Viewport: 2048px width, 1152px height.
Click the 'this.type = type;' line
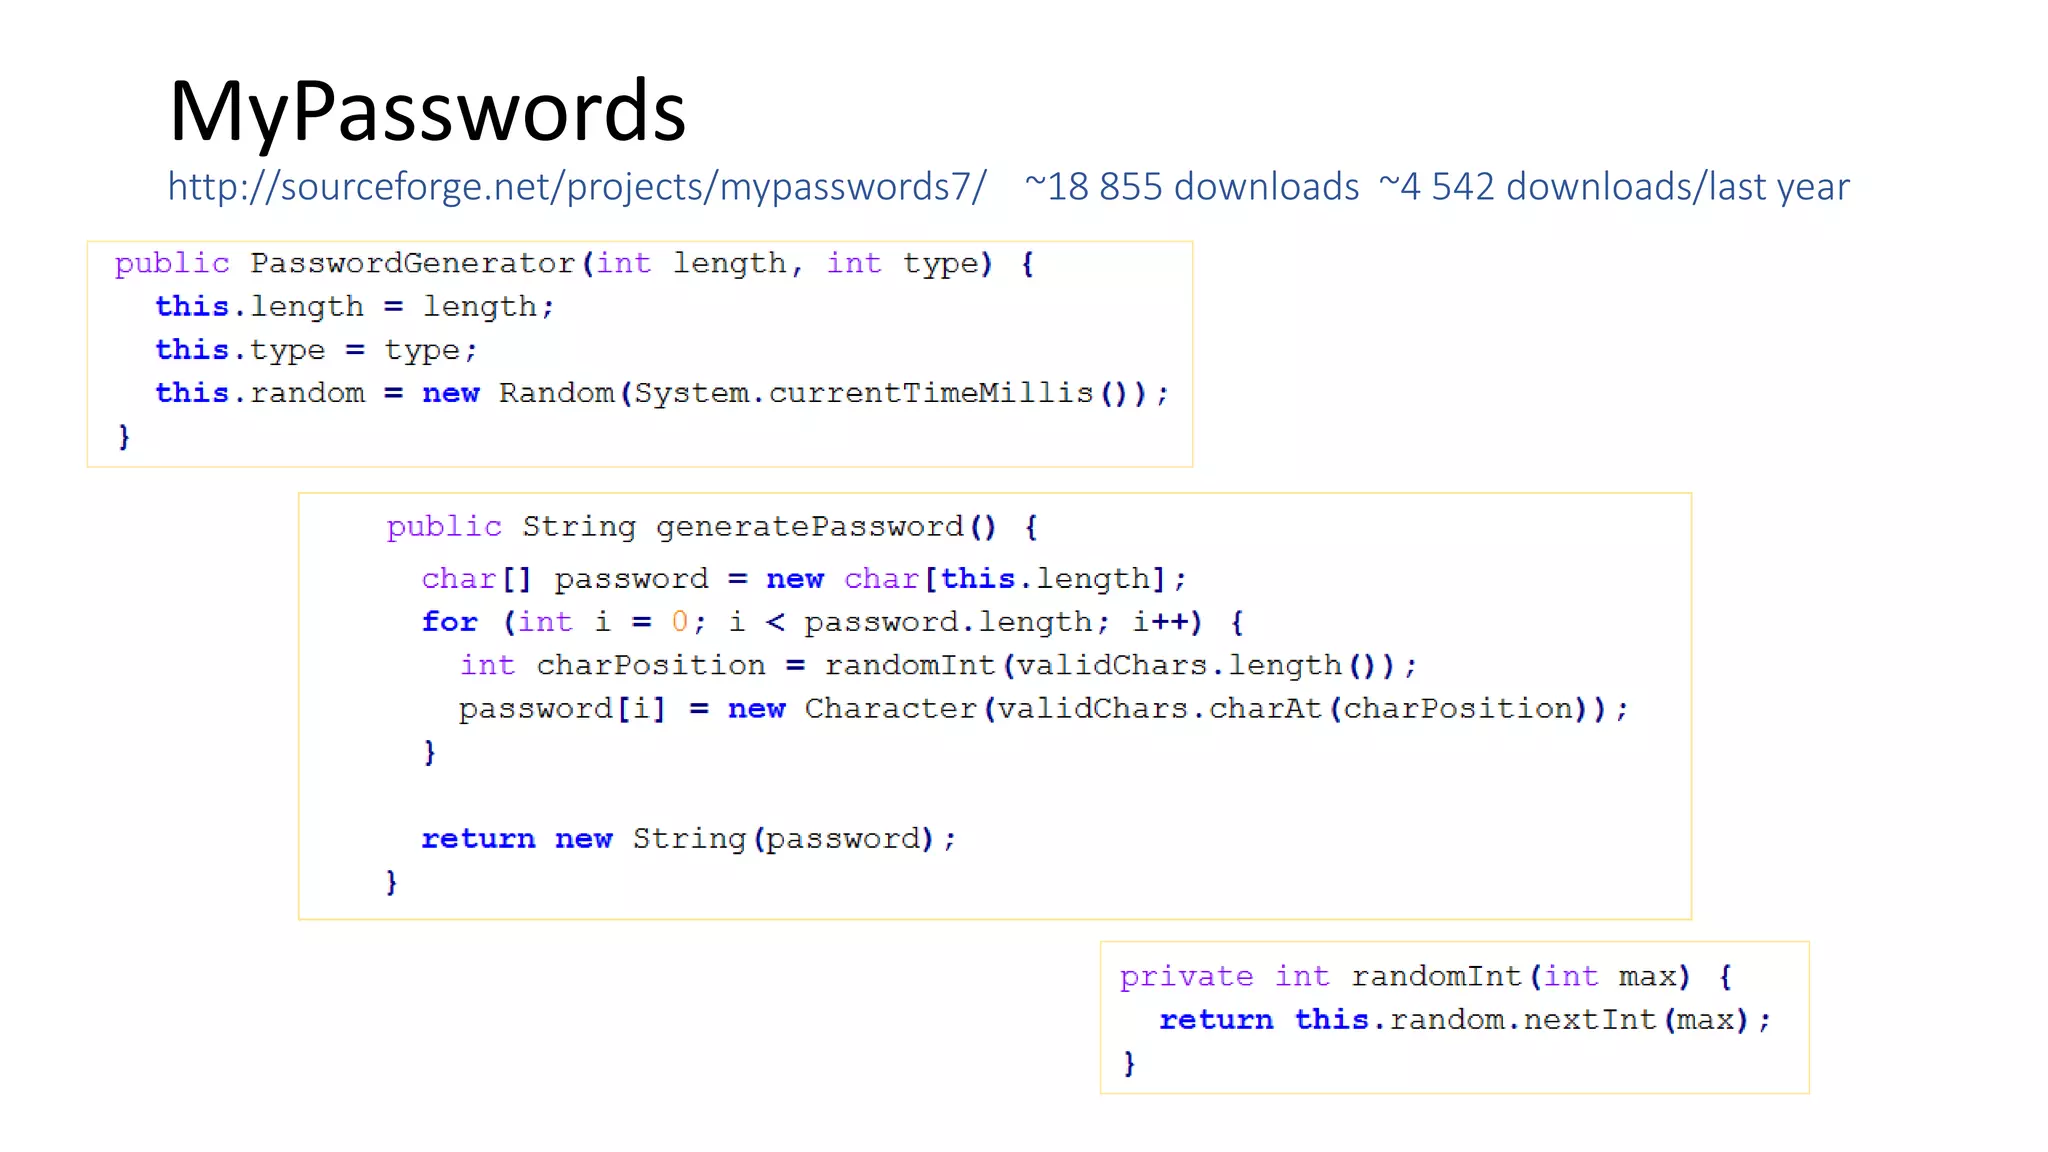316,350
